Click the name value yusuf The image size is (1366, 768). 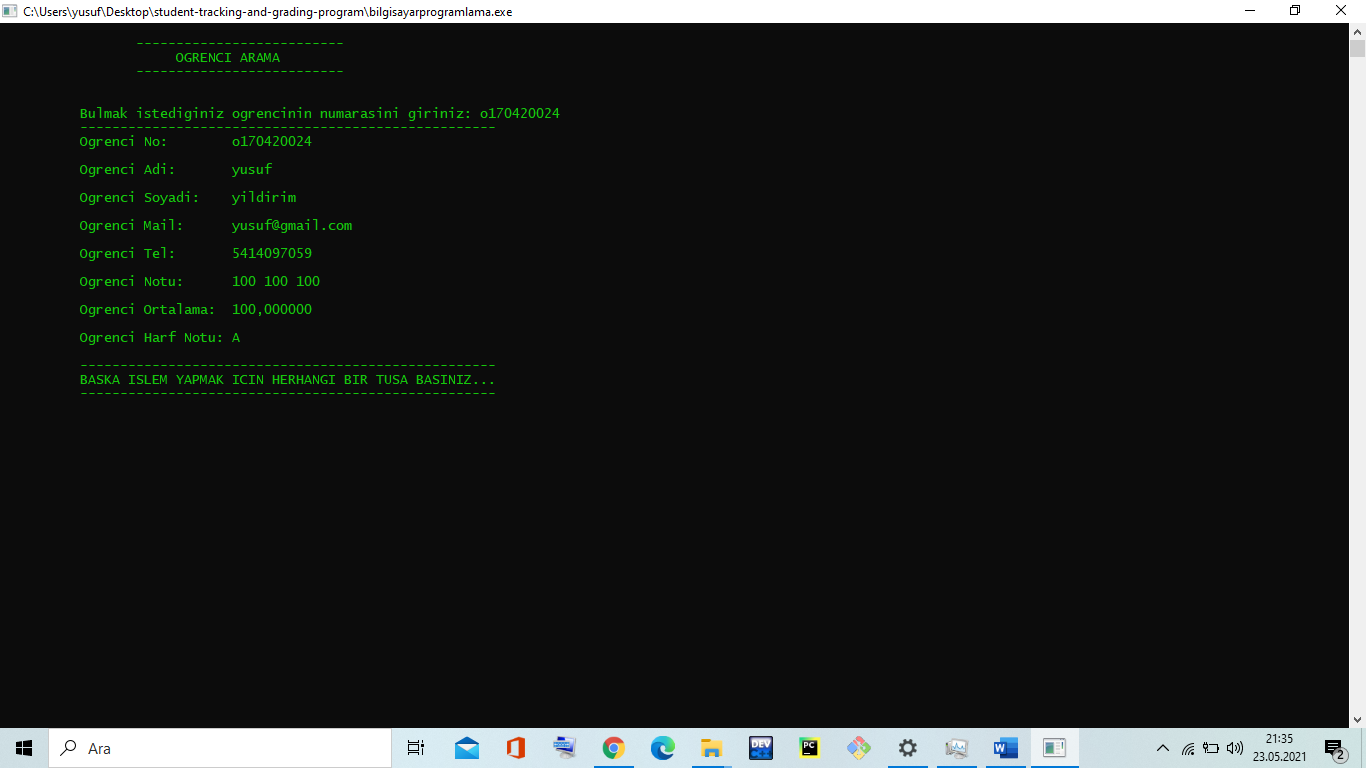[x=252, y=169]
